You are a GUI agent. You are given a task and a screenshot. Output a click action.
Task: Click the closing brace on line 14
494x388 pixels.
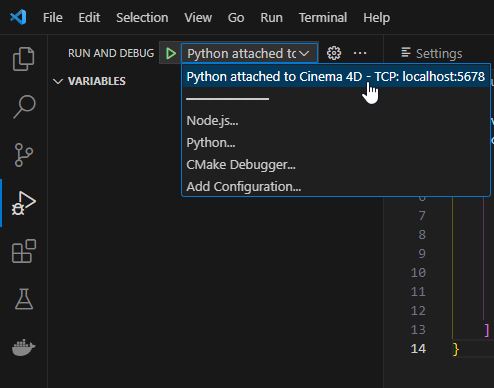(x=456, y=349)
